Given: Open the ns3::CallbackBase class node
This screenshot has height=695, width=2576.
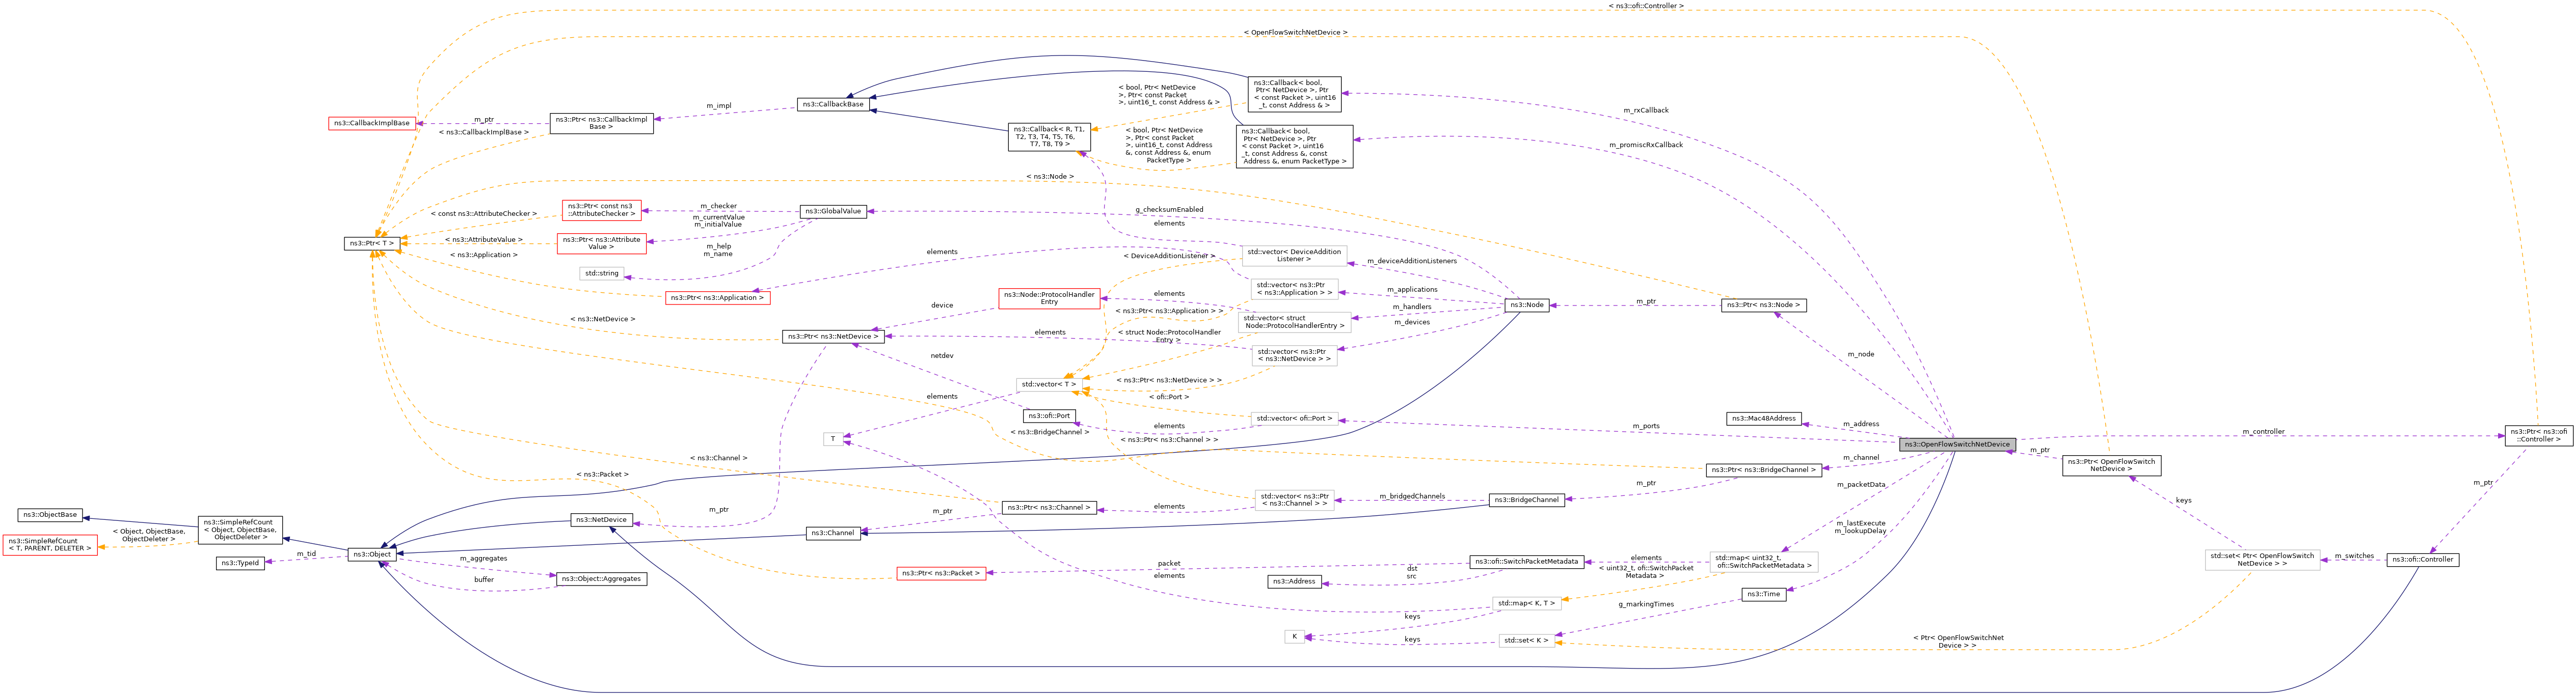Looking at the screenshot, I should tap(833, 104).
